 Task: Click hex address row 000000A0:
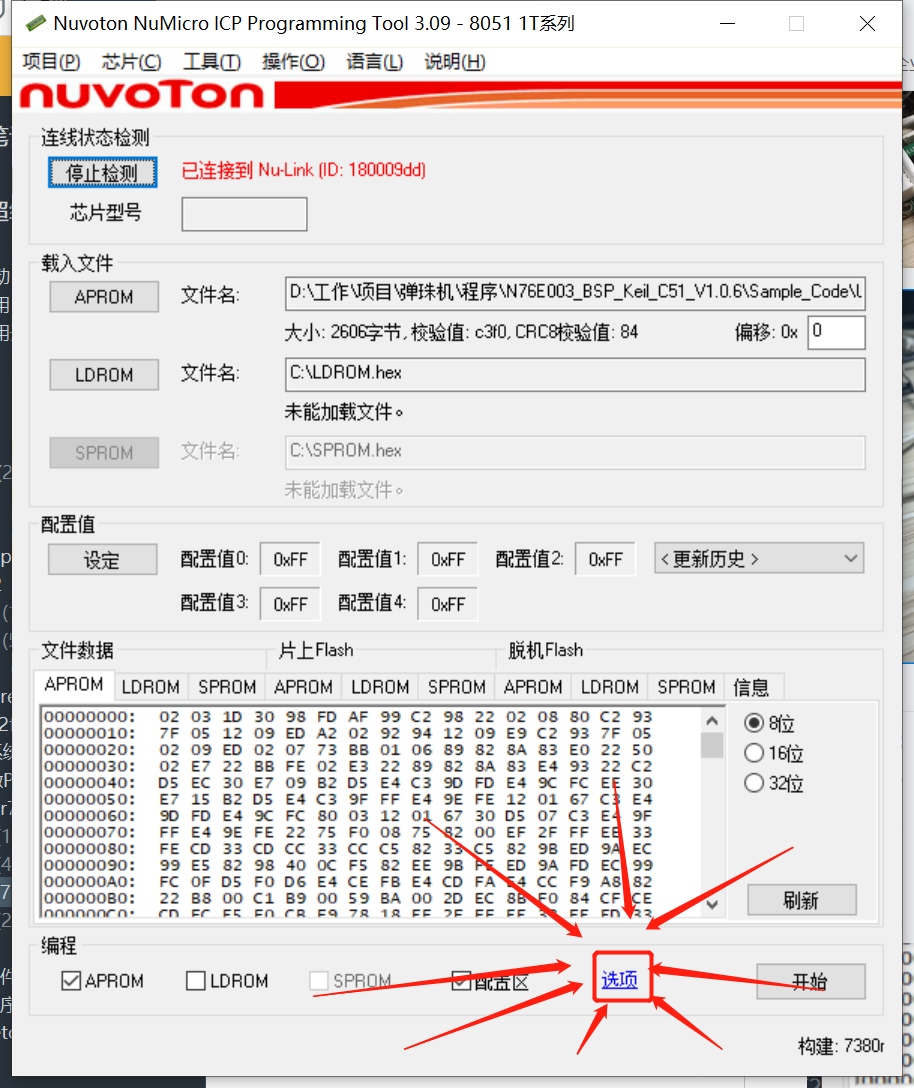(90, 882)
